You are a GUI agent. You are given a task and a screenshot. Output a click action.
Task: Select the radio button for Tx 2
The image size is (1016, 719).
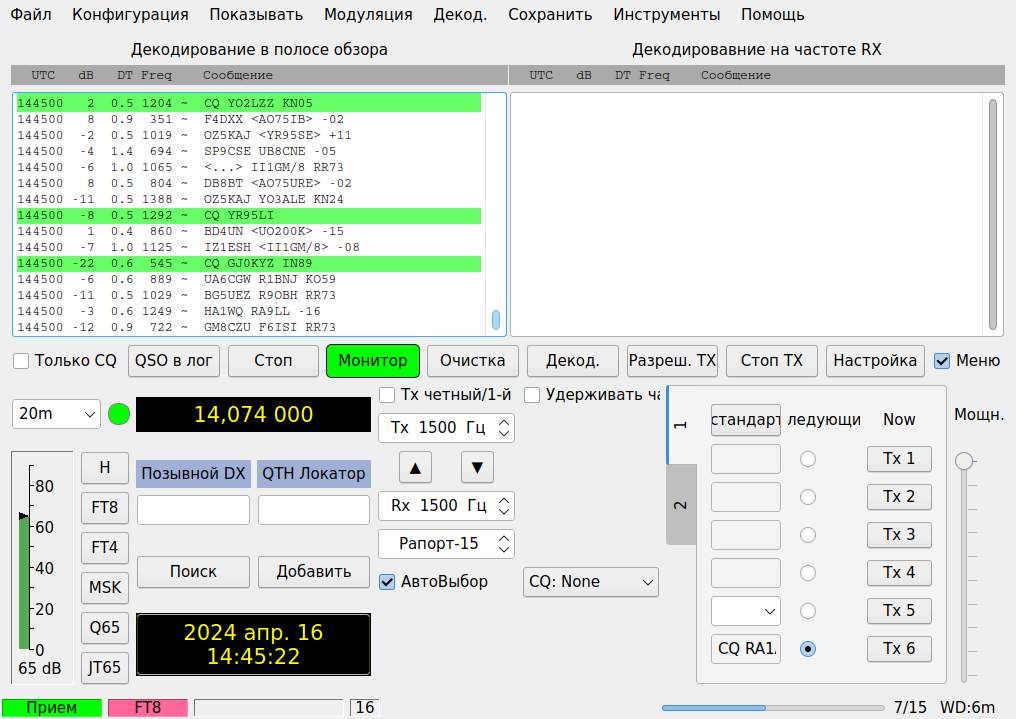tap(807, 497)
